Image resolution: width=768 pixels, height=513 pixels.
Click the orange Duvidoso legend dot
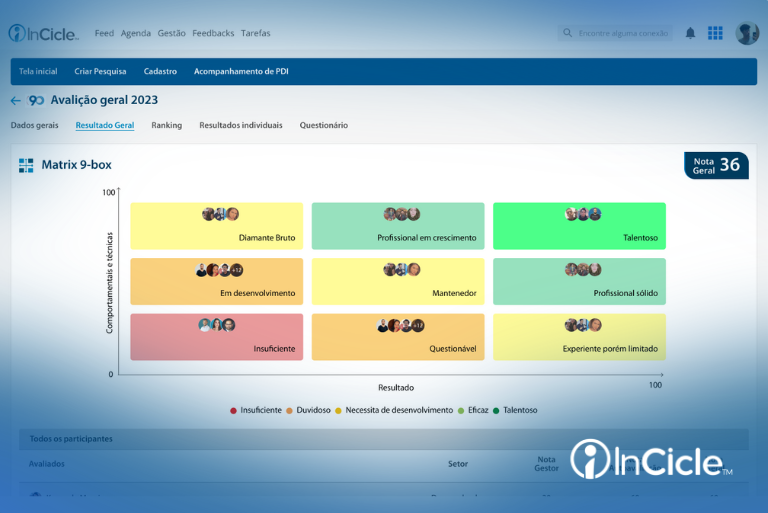pyautogui.click(x=289, y=411)
